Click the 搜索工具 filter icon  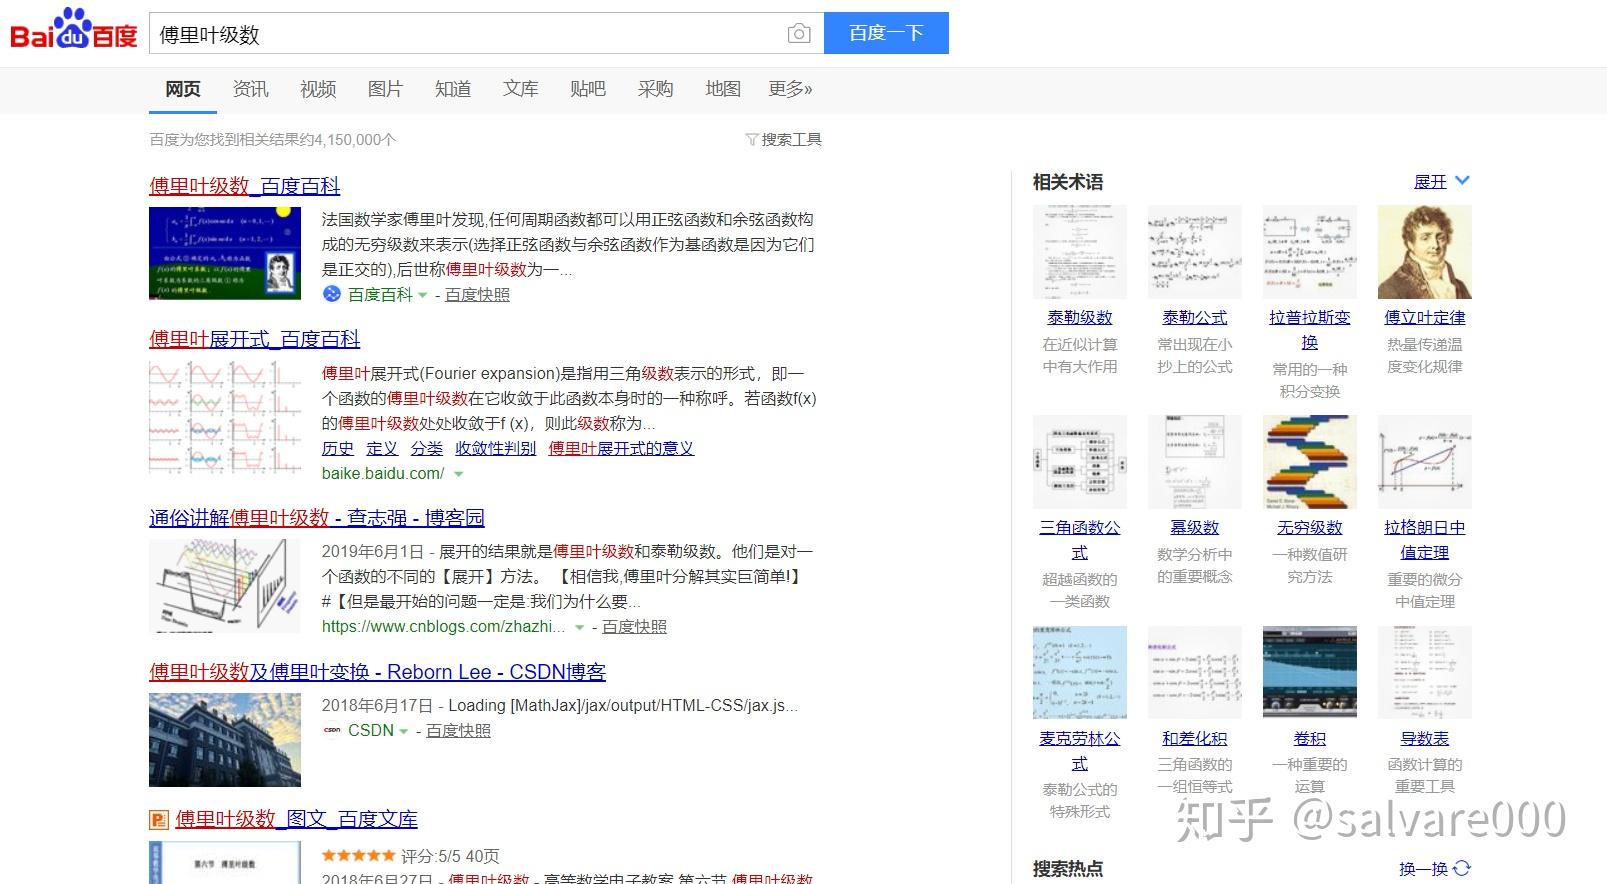[751, 140]
